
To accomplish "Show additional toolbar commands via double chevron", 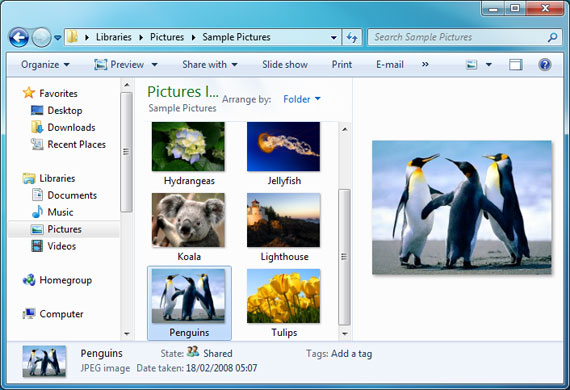I will pyautogui.click(x=425, y=65).
